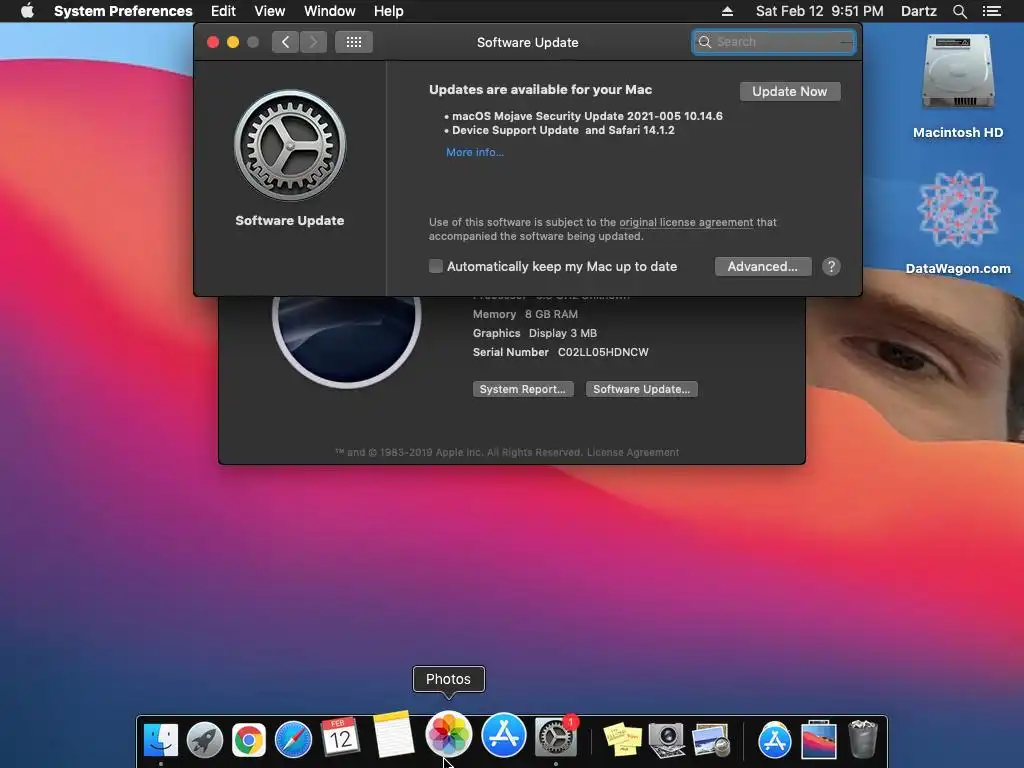Open Finder from the Dock
The width and height of the screenshot is (1024, 768).
pyautogui.click(x=161, y=739)
